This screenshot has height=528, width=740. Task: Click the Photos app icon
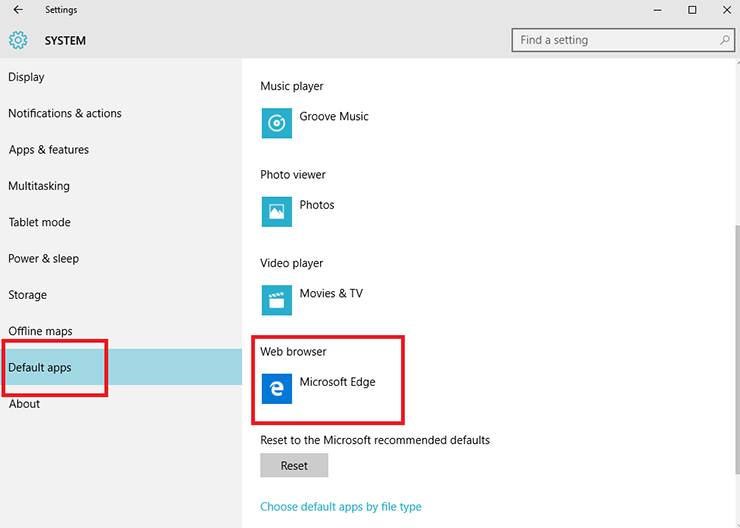point(277,212)
